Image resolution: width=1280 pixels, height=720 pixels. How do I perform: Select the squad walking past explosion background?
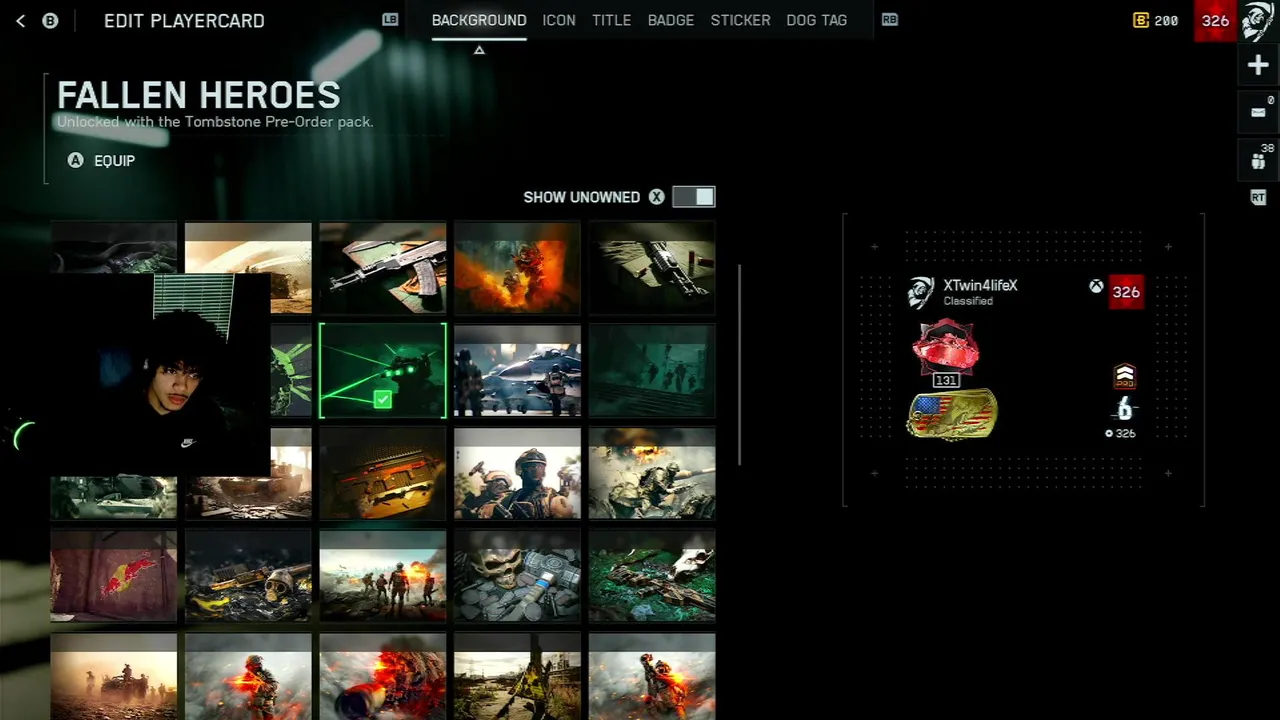pyautogui.click(x=382, y=577)
